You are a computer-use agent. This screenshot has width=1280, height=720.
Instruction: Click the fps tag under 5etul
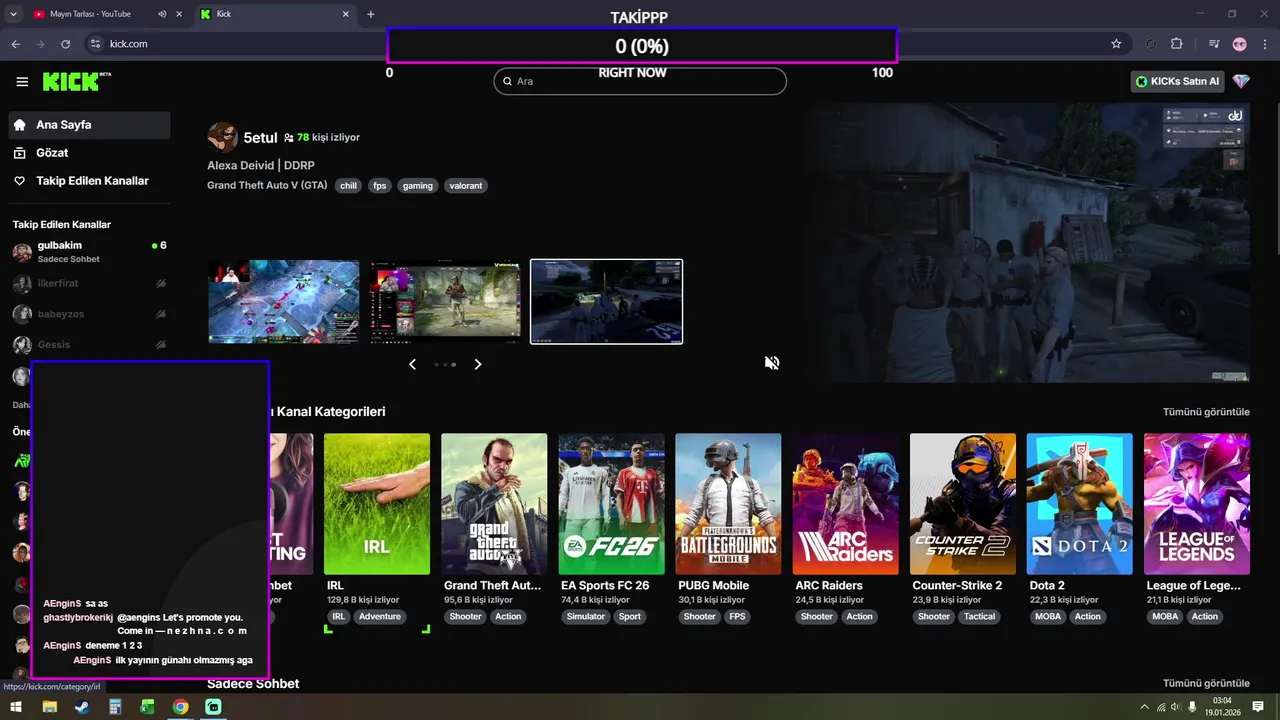(380, 186)
